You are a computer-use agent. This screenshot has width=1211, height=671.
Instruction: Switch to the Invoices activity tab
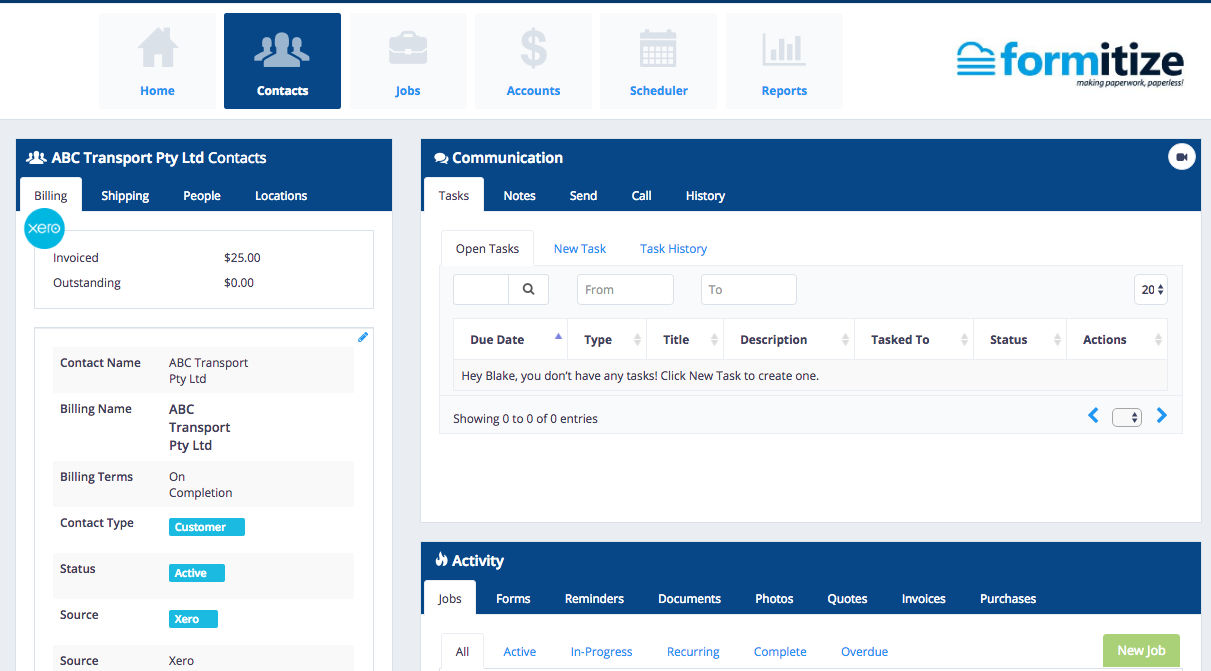[x=923, y=599]
